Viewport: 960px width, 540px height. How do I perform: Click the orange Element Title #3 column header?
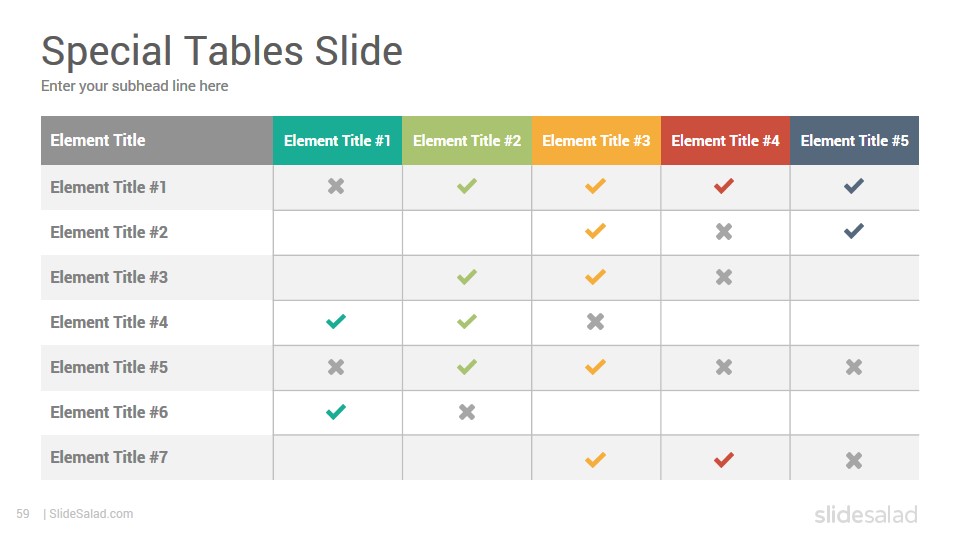point(596,140)
